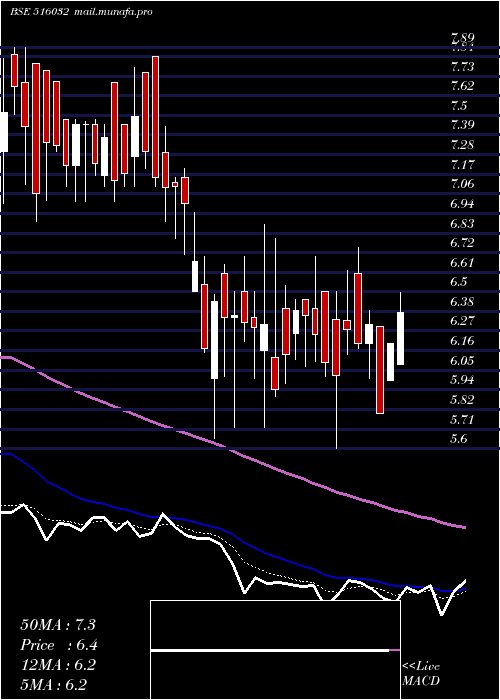Click the 6.16 price axis label
The height and width of the screenshot is (700, 500).
462,341
